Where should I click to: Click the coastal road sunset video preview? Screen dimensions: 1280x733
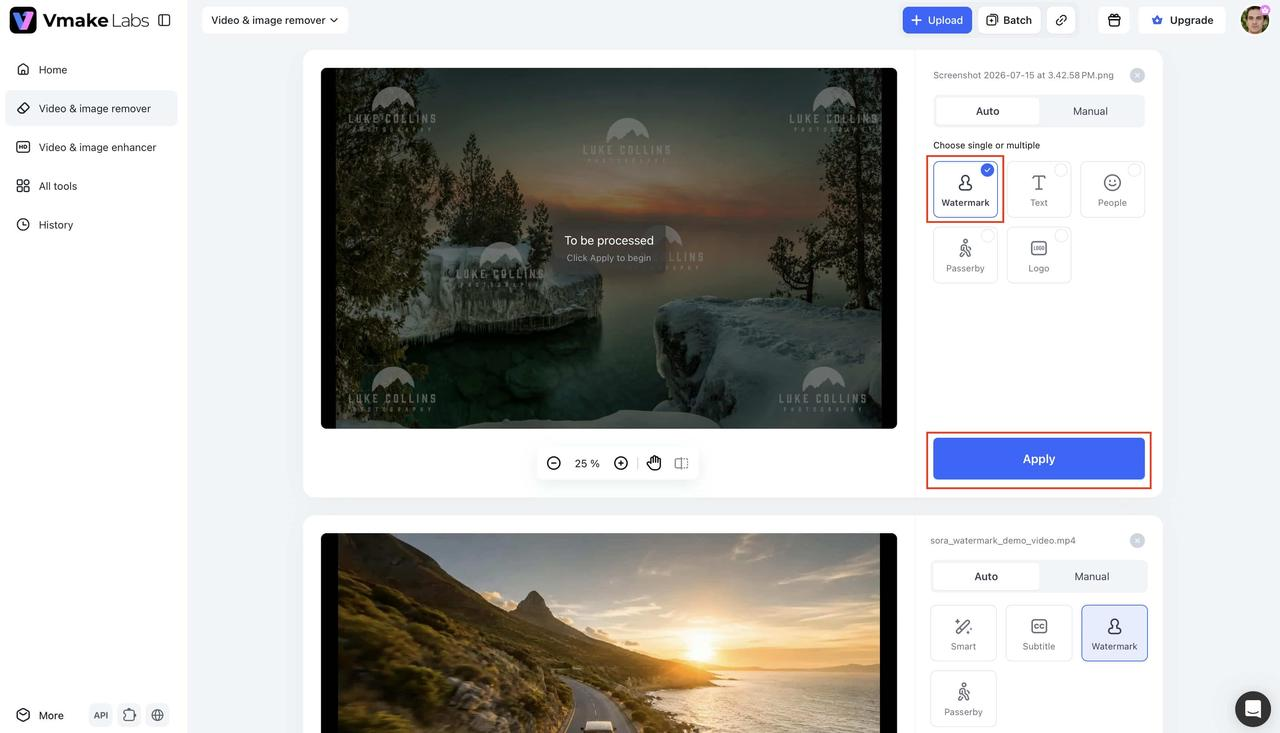click(x=609, y=633)
